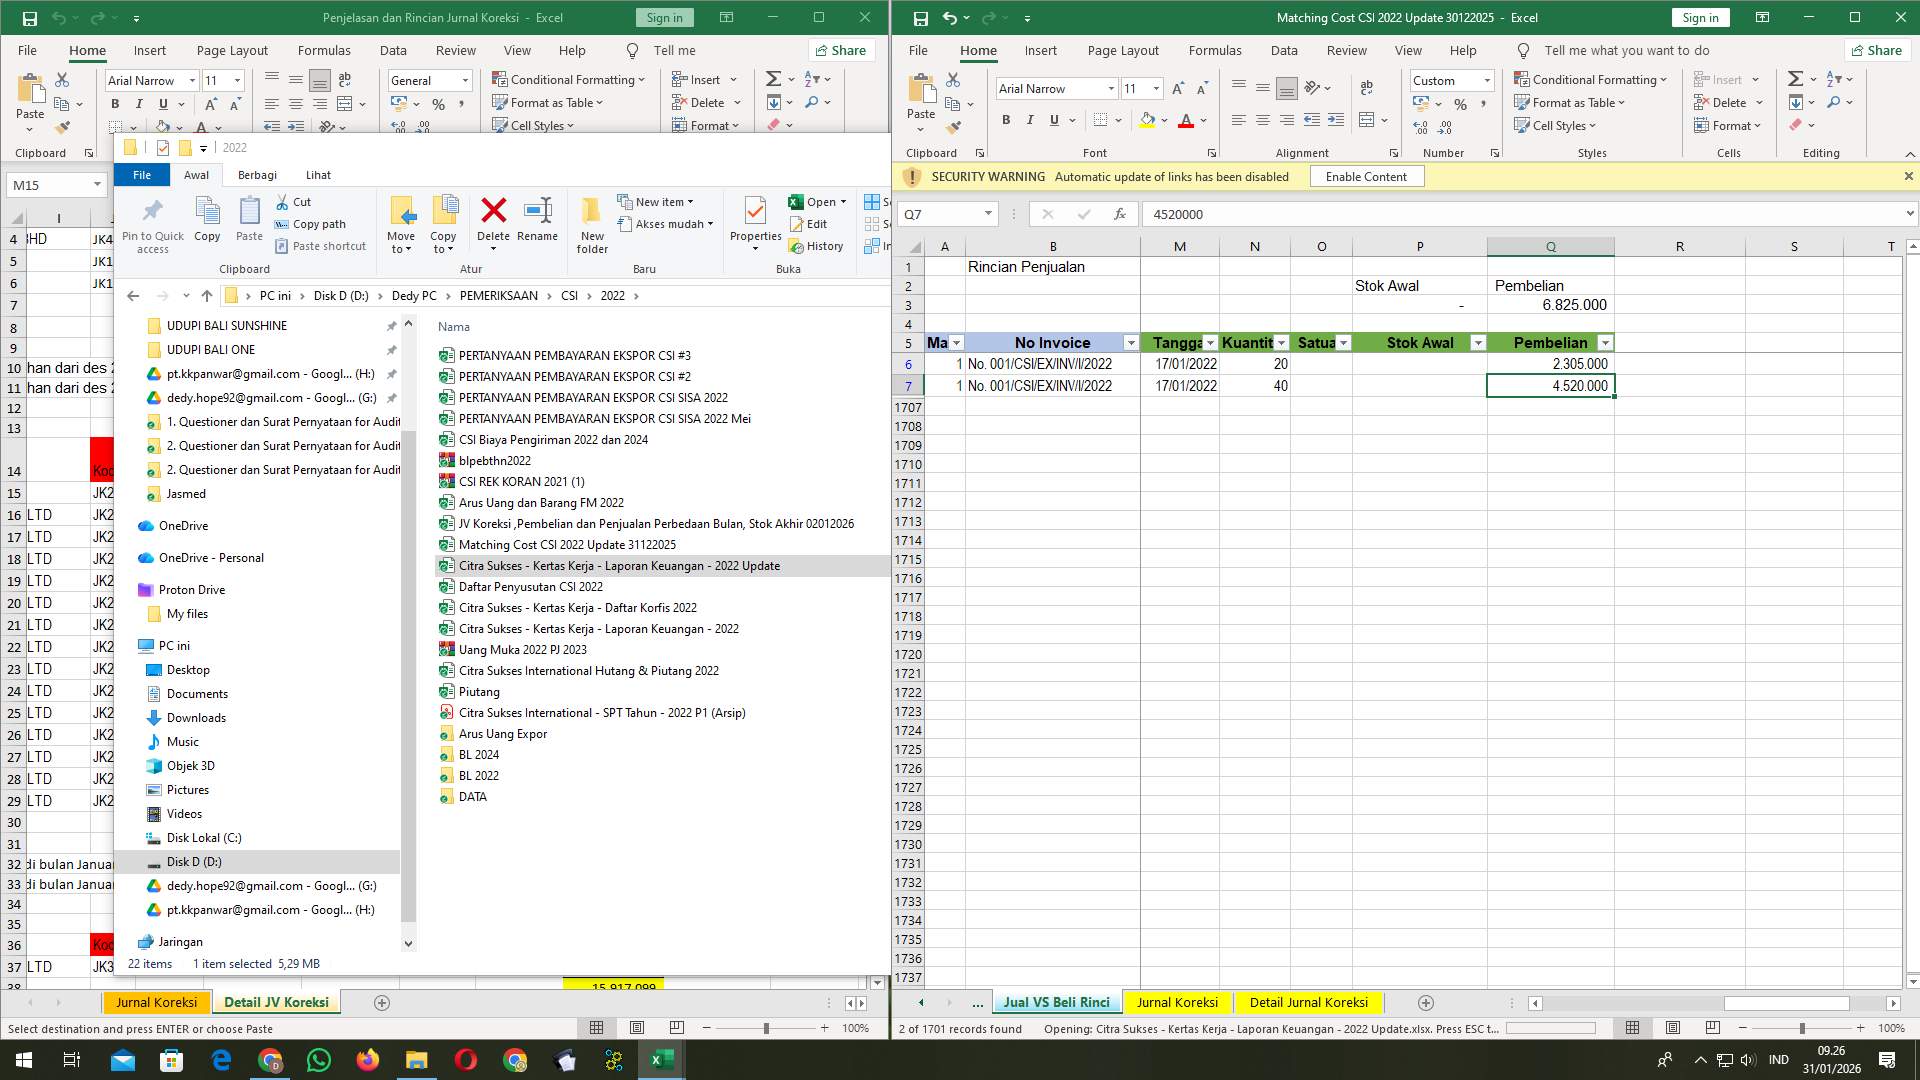Toggle italic formatting
Viewport: 1920px width, 1080px height.
1030,120
